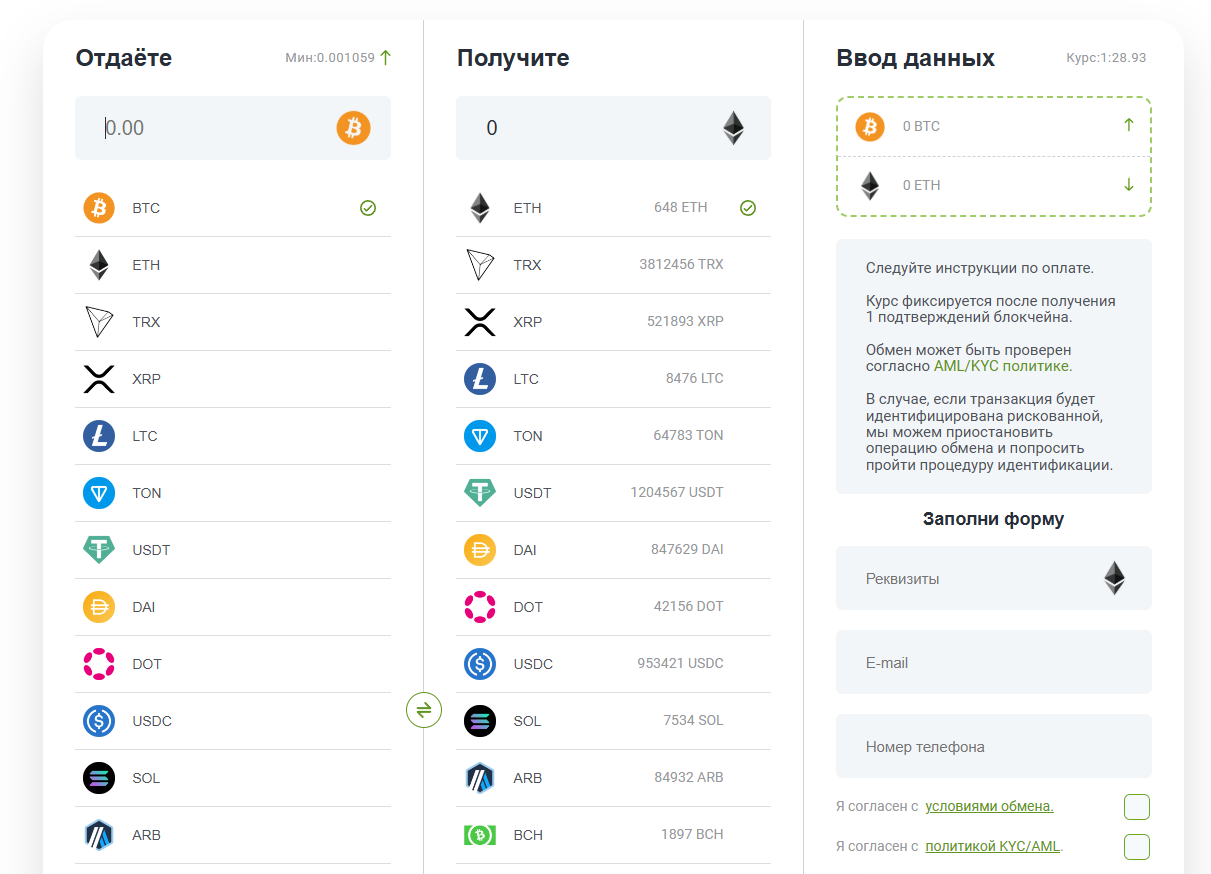Click the 64783 TON reserve amount
This screenshot has width=1211, height=874.
(688, 436)
